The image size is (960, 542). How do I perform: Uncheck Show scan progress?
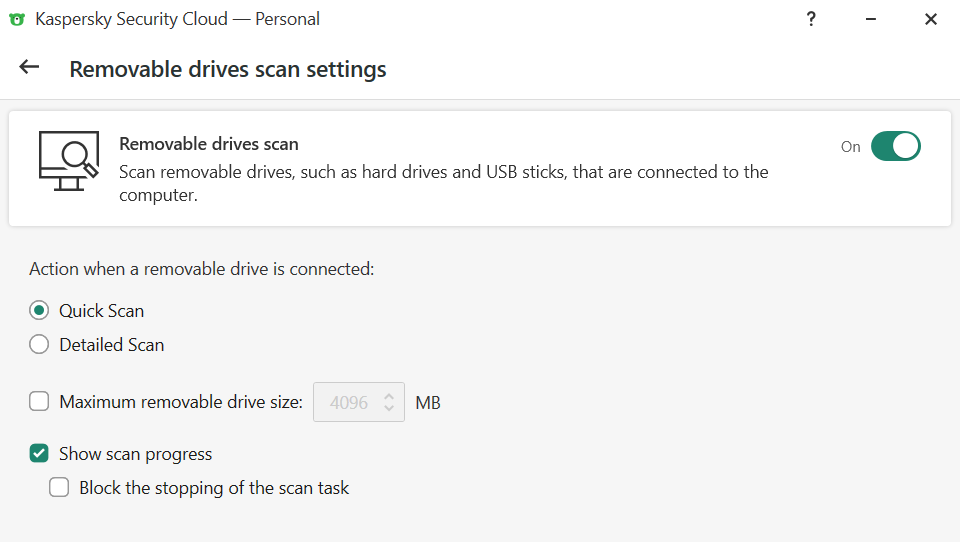[39, 454]
